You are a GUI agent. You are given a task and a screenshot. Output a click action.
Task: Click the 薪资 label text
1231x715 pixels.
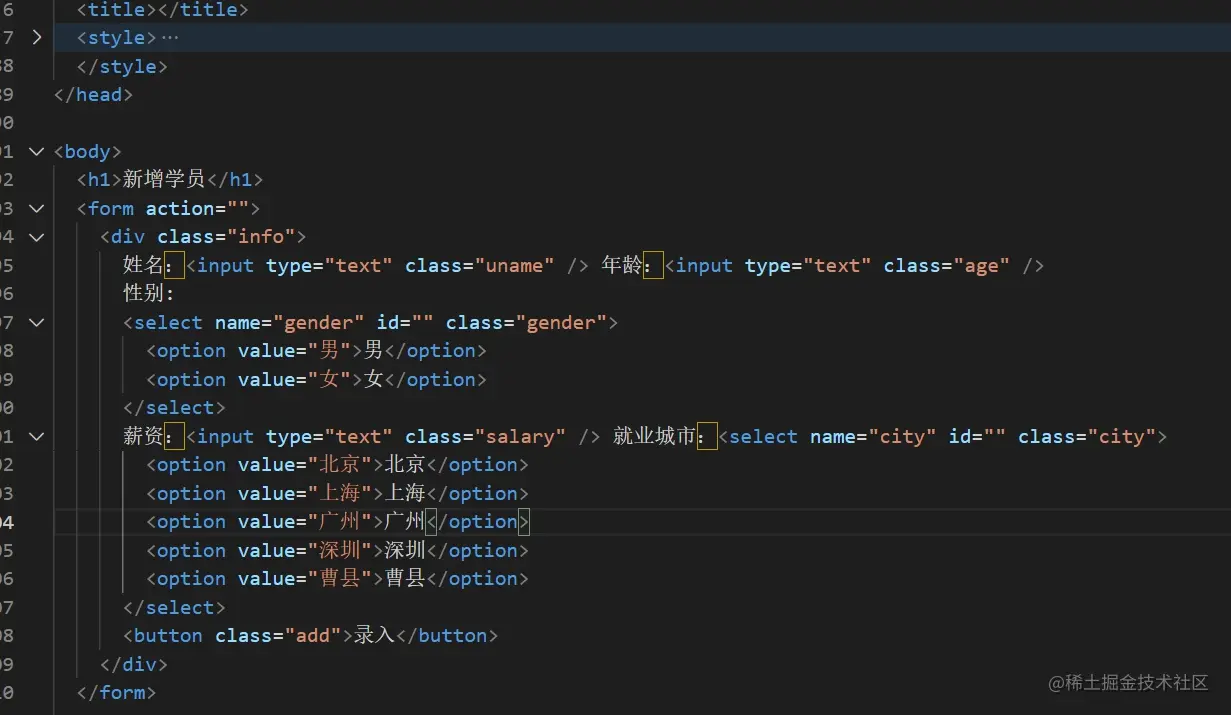coord(143,437)
